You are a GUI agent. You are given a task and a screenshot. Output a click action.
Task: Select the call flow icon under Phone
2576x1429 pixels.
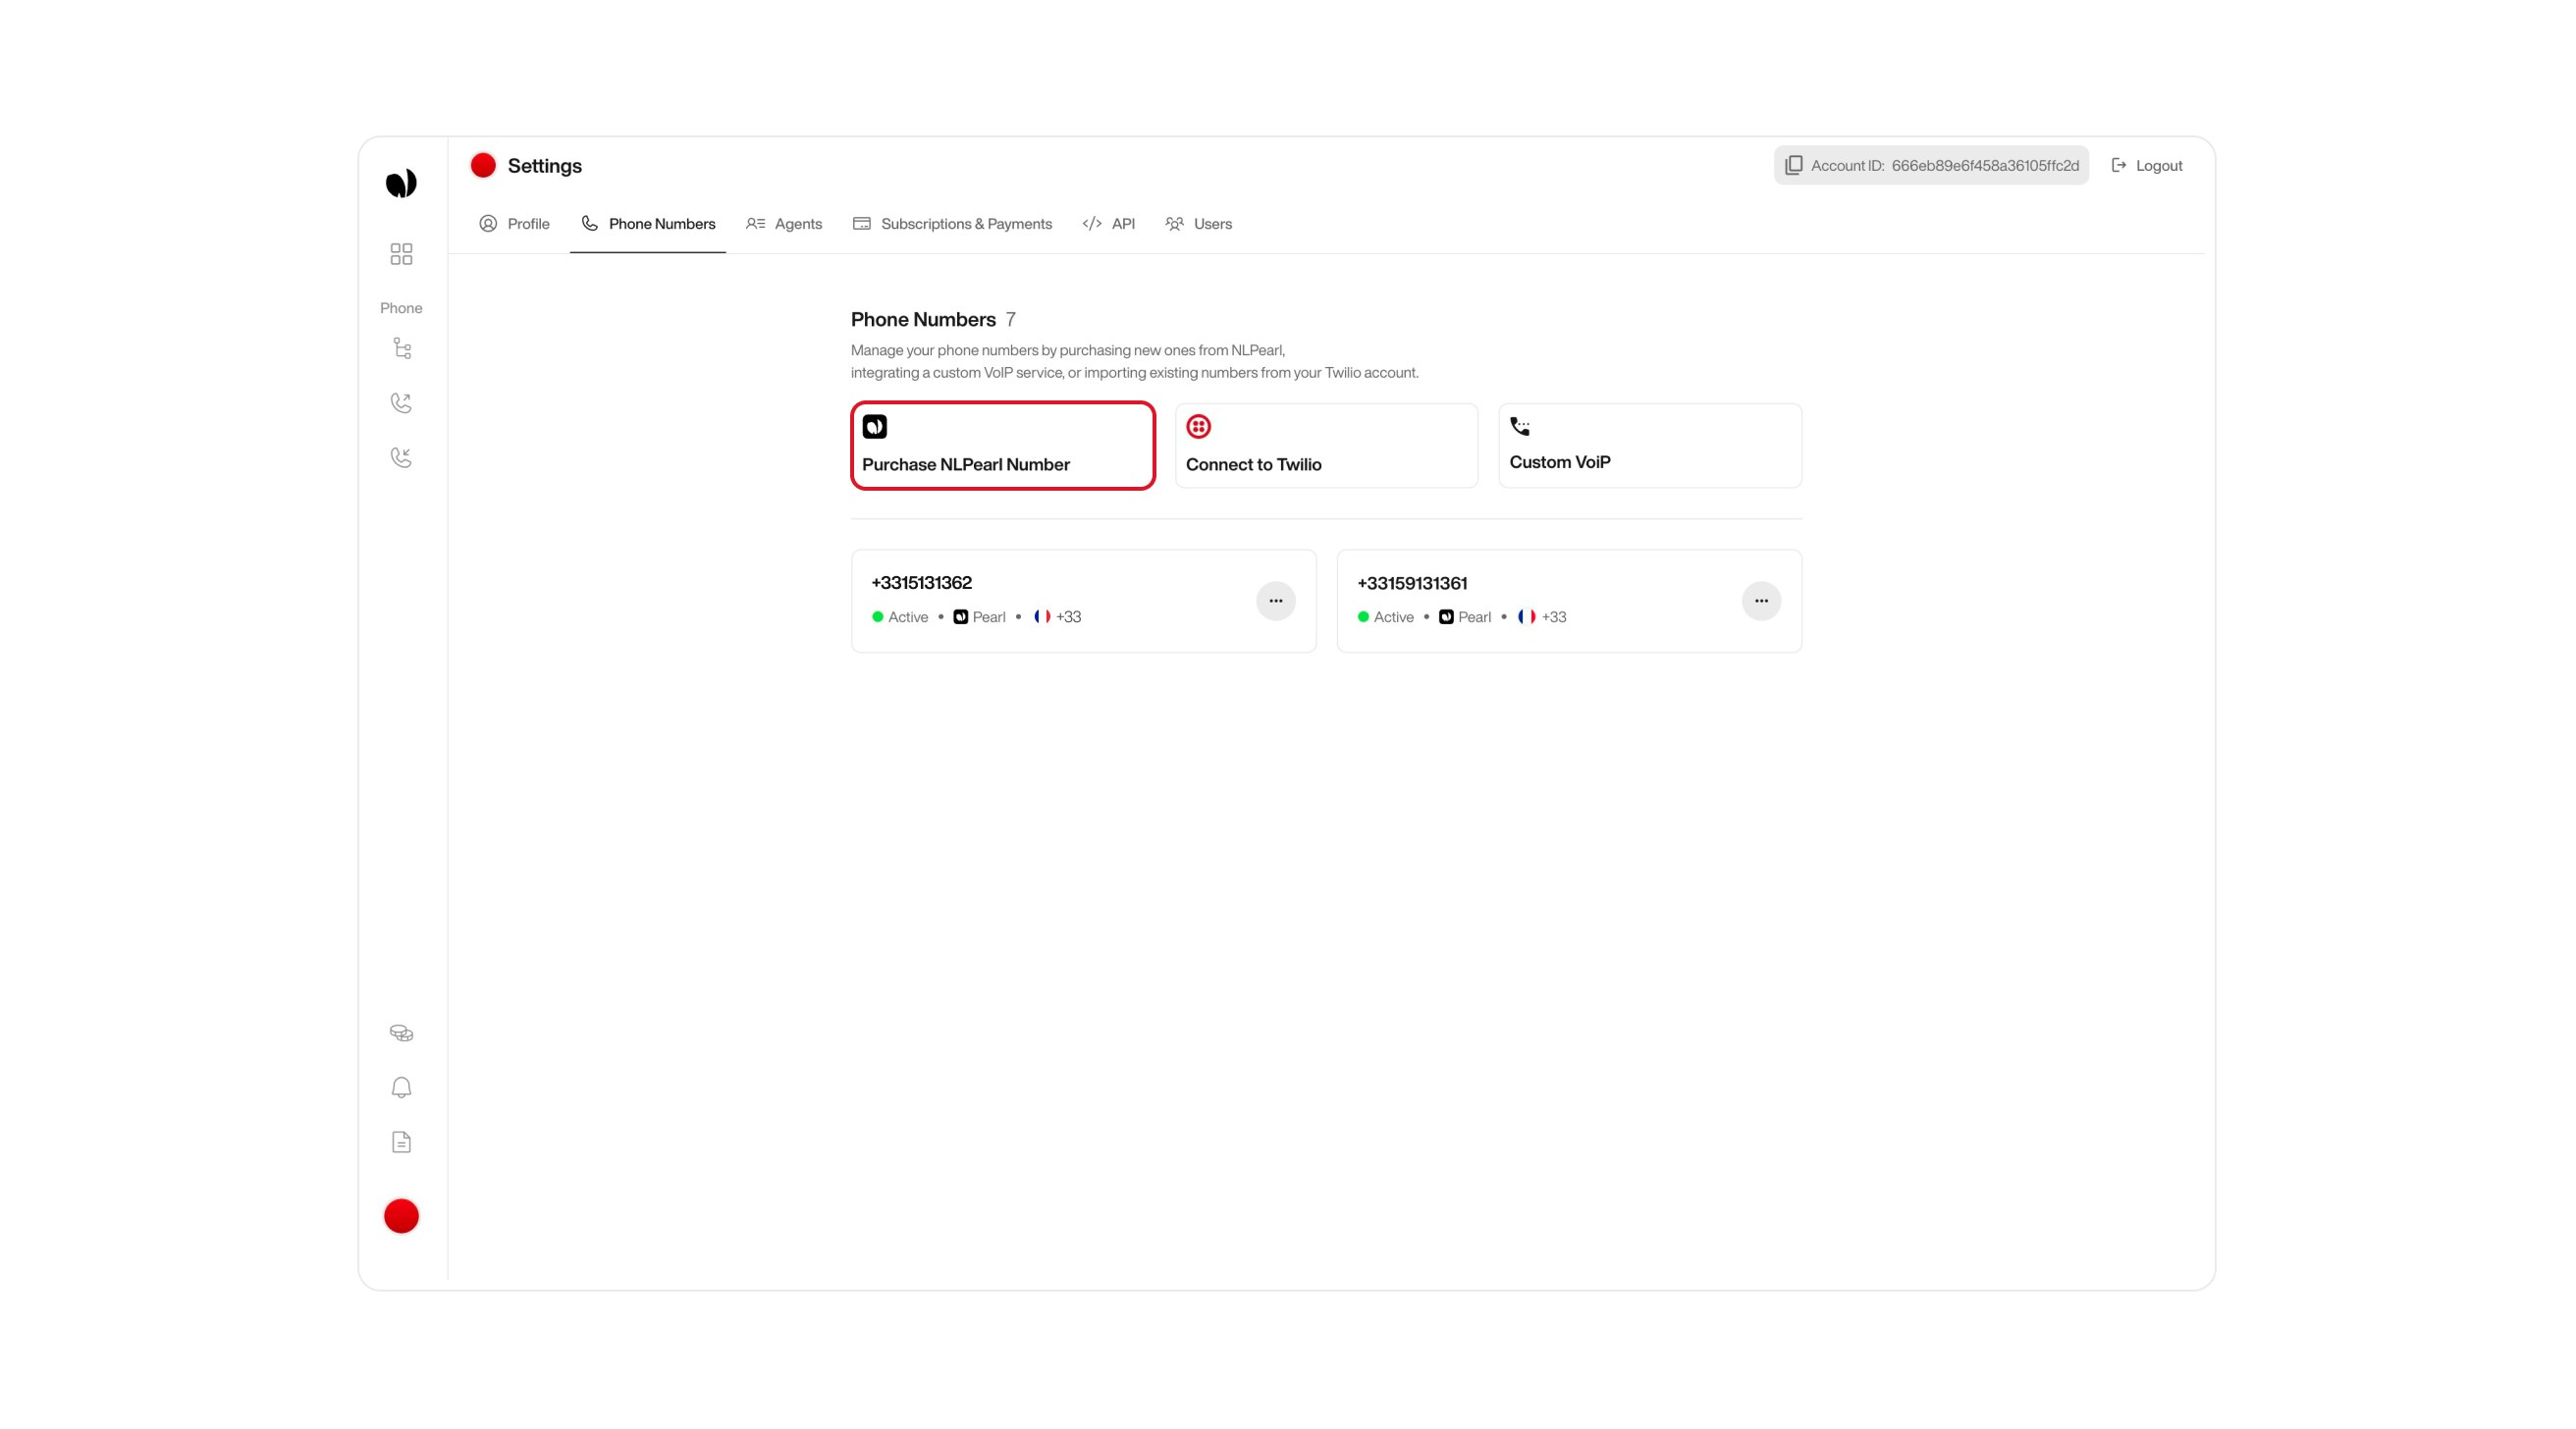coord(401,348)
